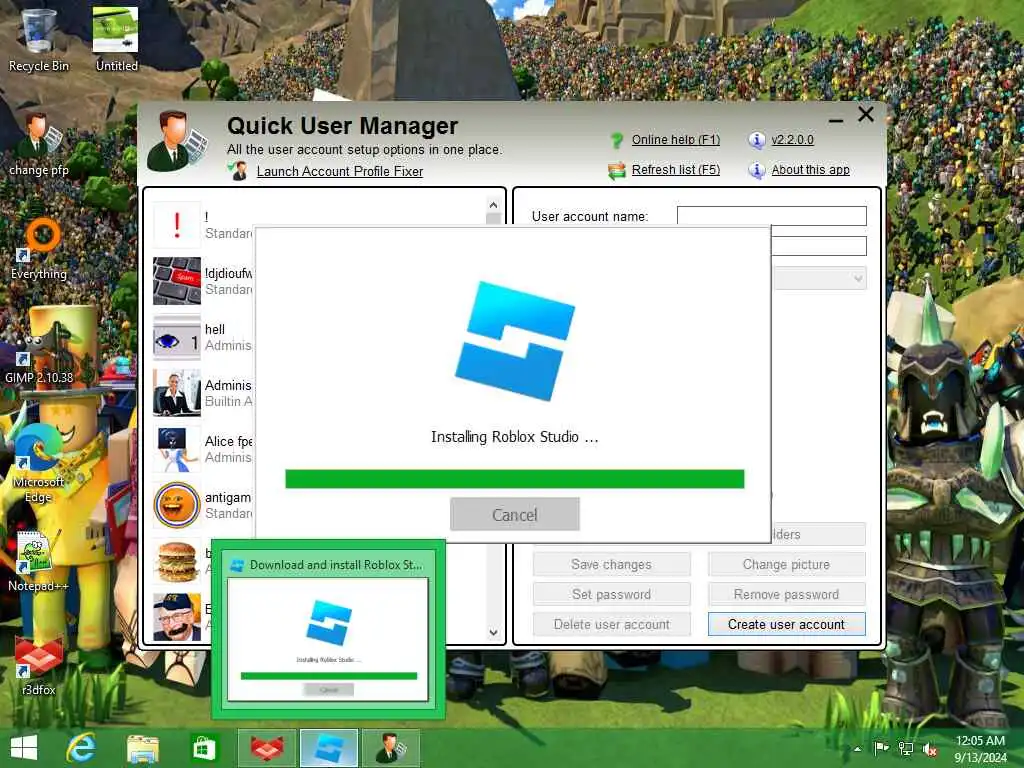Open the v2.2.0.0 version link
This screenshot has width=1024, height=768.
[792, 140]
